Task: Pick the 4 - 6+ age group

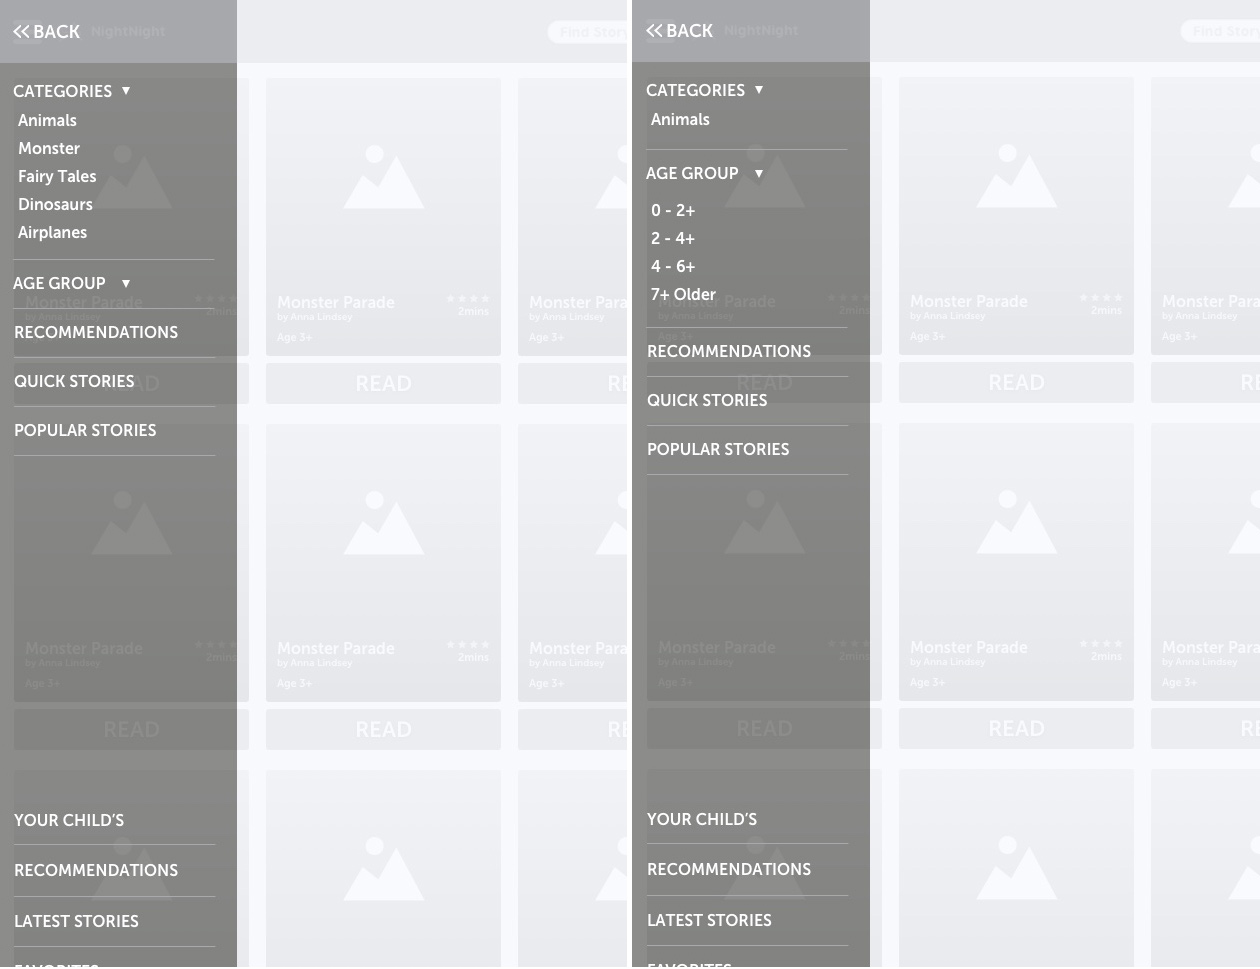Action: [x=673, y=266]
